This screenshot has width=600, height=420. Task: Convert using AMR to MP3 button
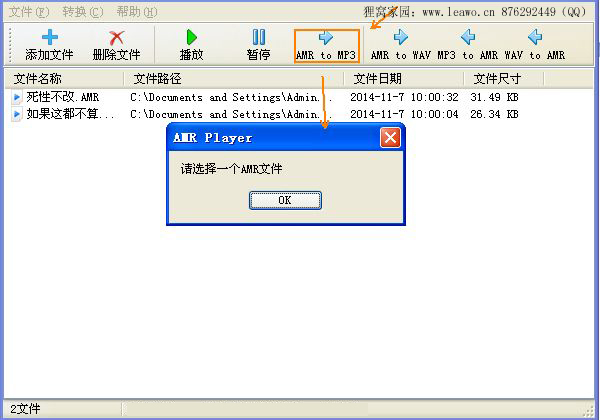click(x=326, y=46)
